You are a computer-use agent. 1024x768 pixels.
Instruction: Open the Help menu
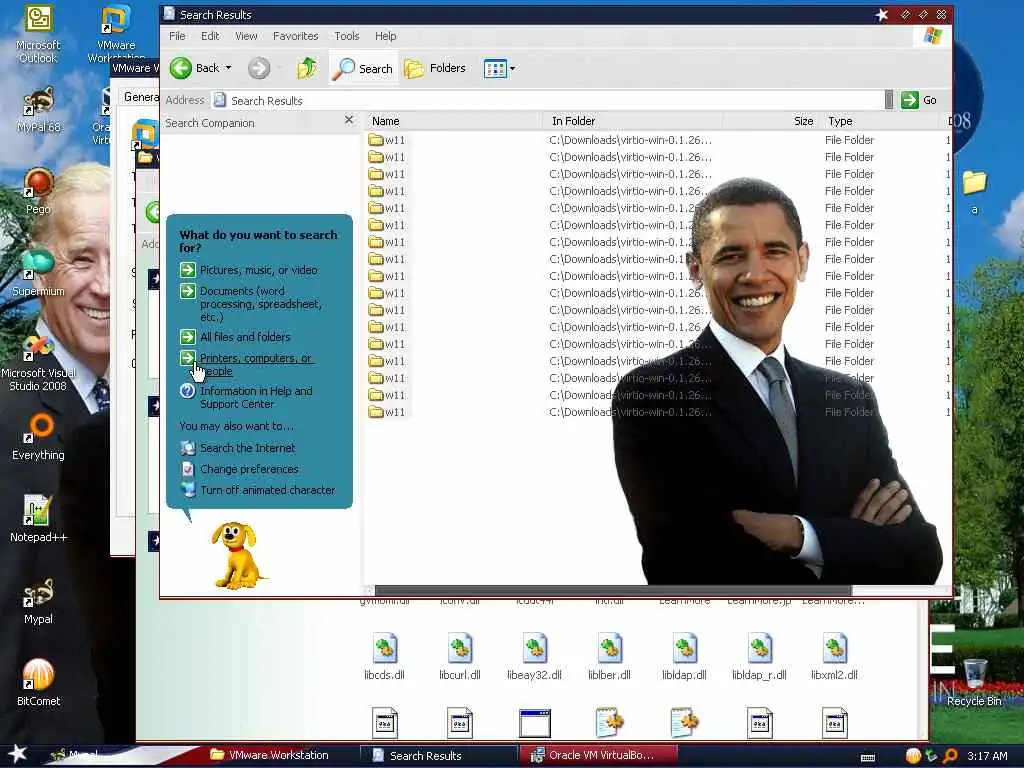pos(385,36)
